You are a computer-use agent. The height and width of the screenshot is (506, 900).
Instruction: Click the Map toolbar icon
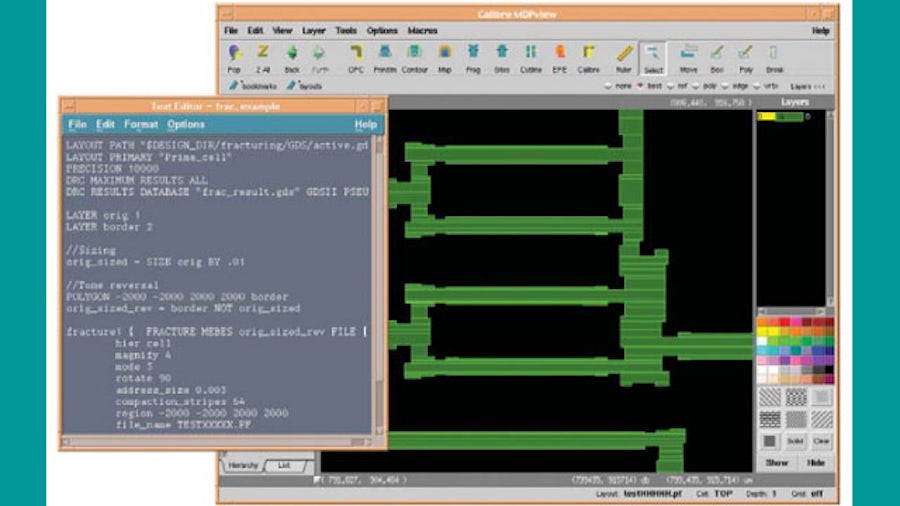445,59
